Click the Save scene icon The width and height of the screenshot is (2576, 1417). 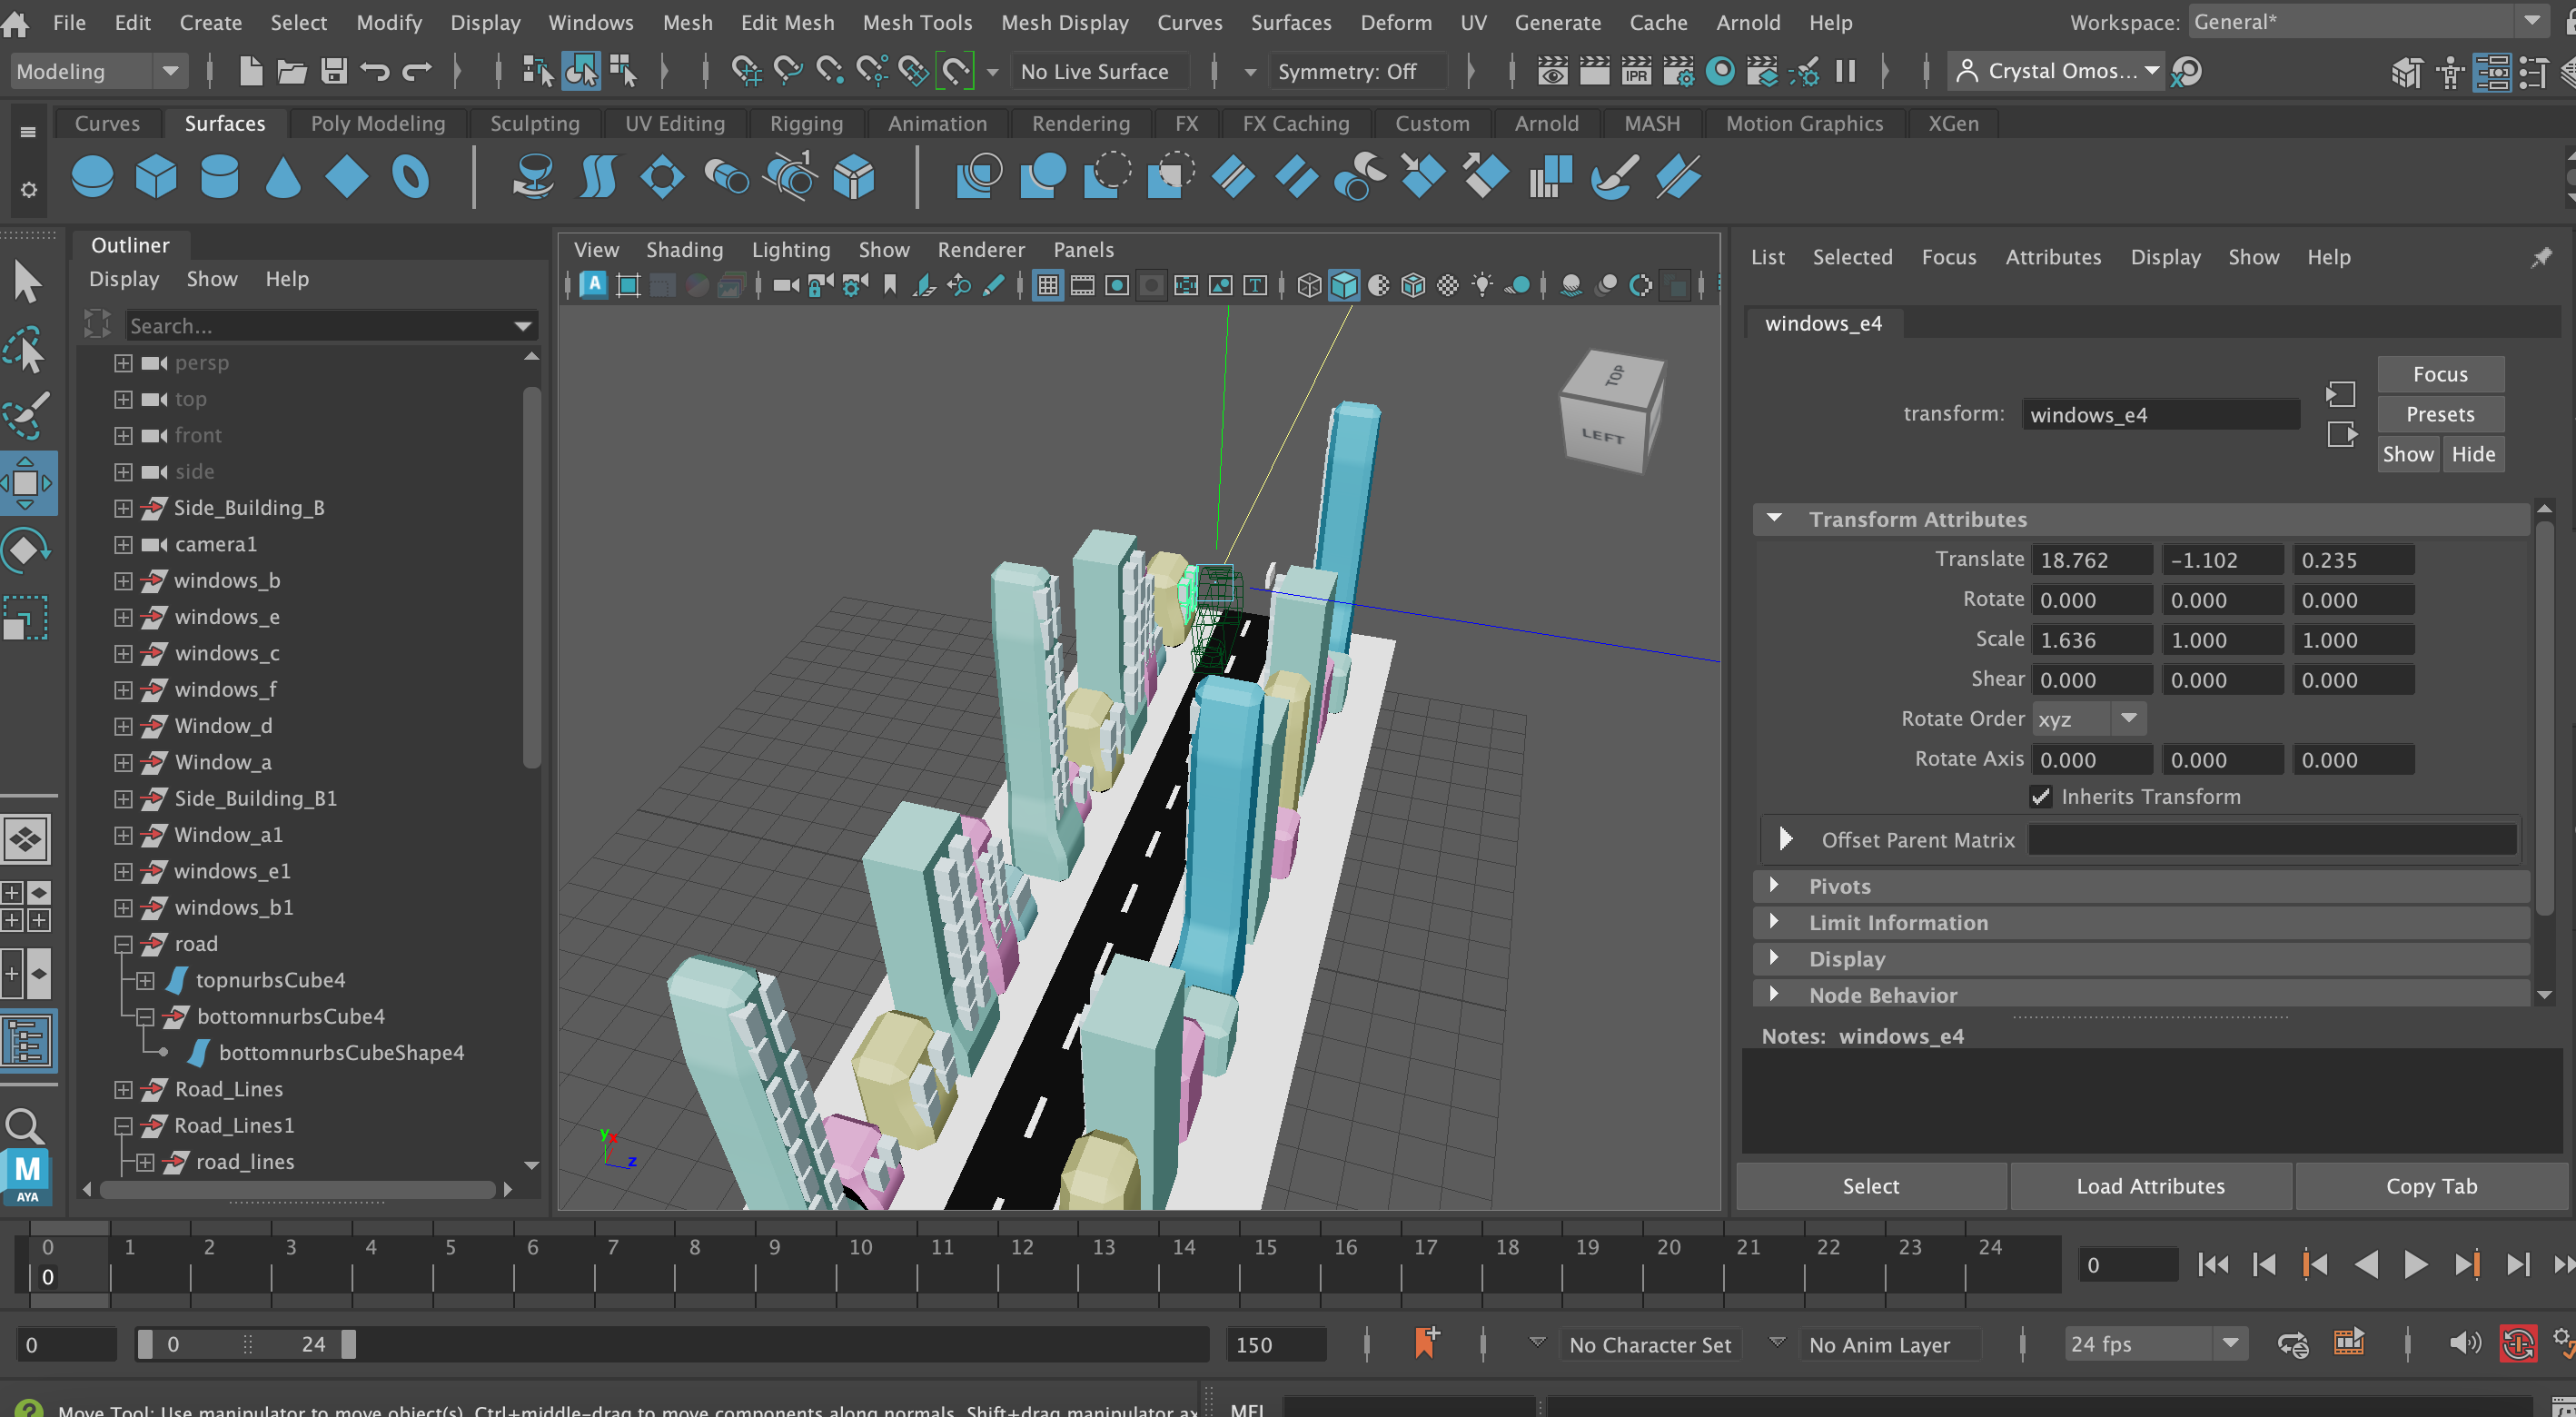coord(334,71)
